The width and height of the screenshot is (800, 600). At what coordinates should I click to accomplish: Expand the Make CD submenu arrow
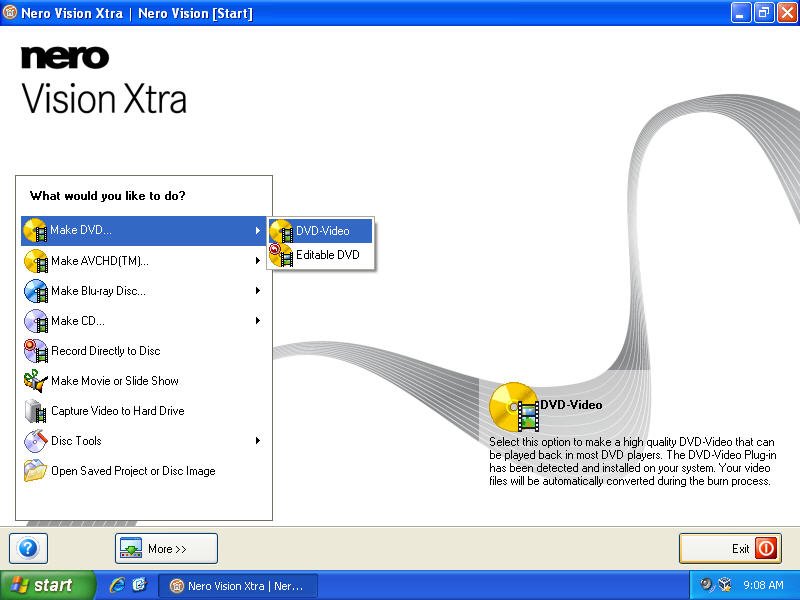pos(258,321)
